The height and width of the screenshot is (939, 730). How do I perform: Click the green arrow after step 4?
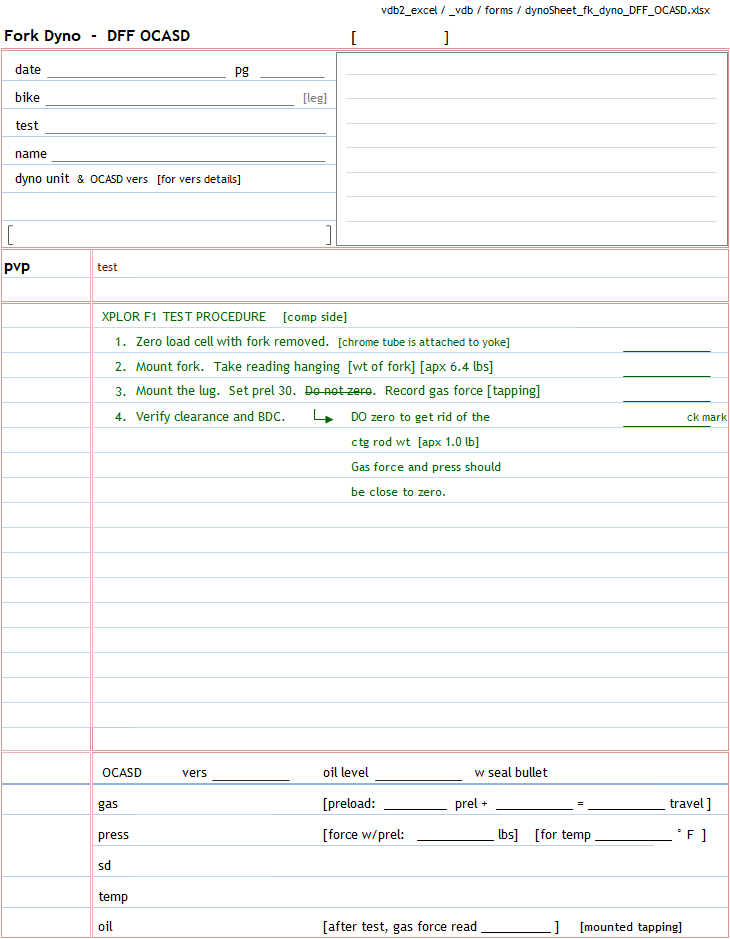pos(323,418)
